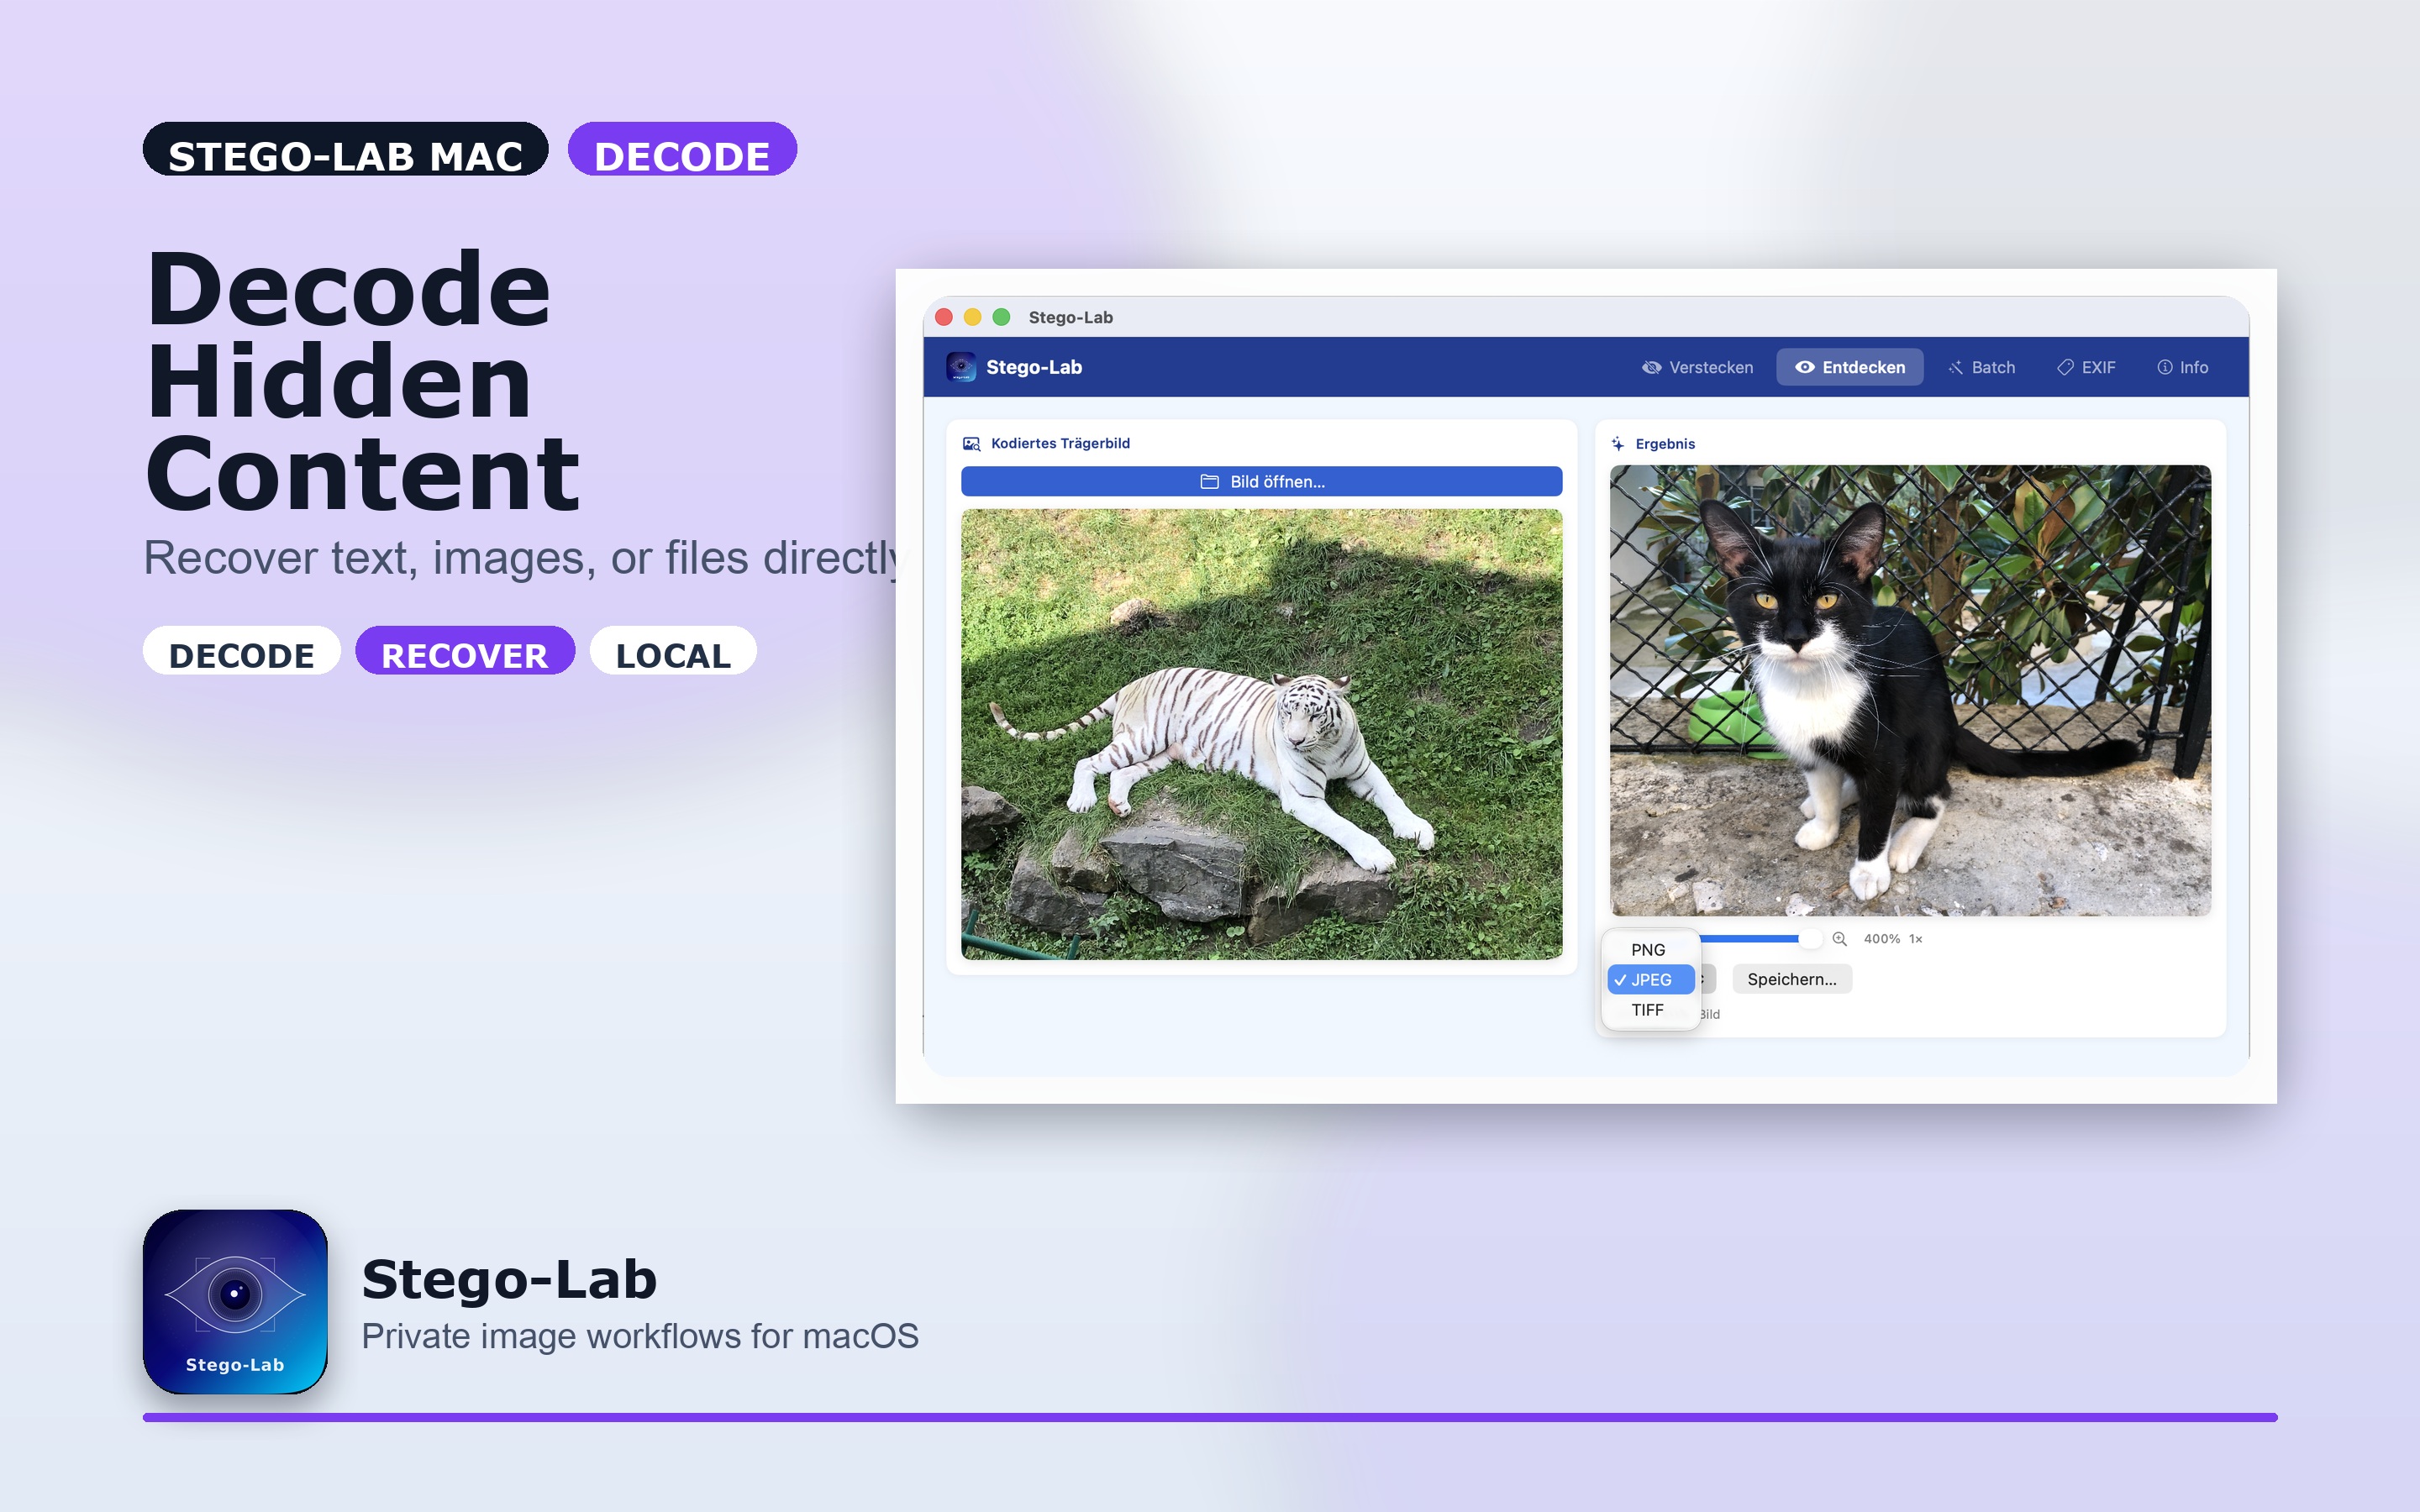The image size is (2420, 1512).
Task: Click the sparkle icon next to Ergebnis
Action: coord(1617,444)
